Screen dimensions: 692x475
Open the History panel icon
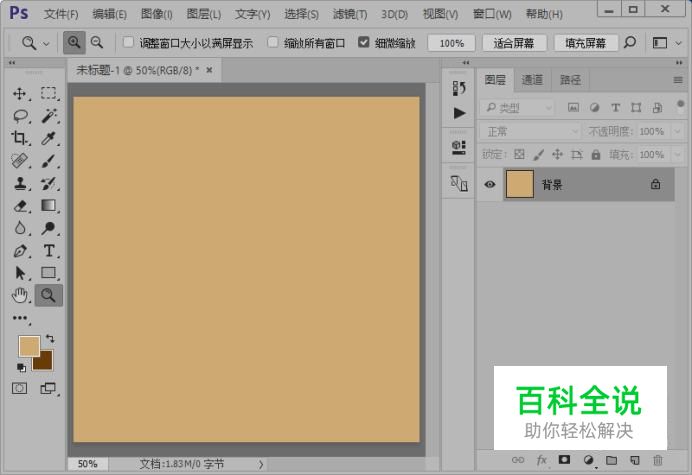tap(459, 88)
